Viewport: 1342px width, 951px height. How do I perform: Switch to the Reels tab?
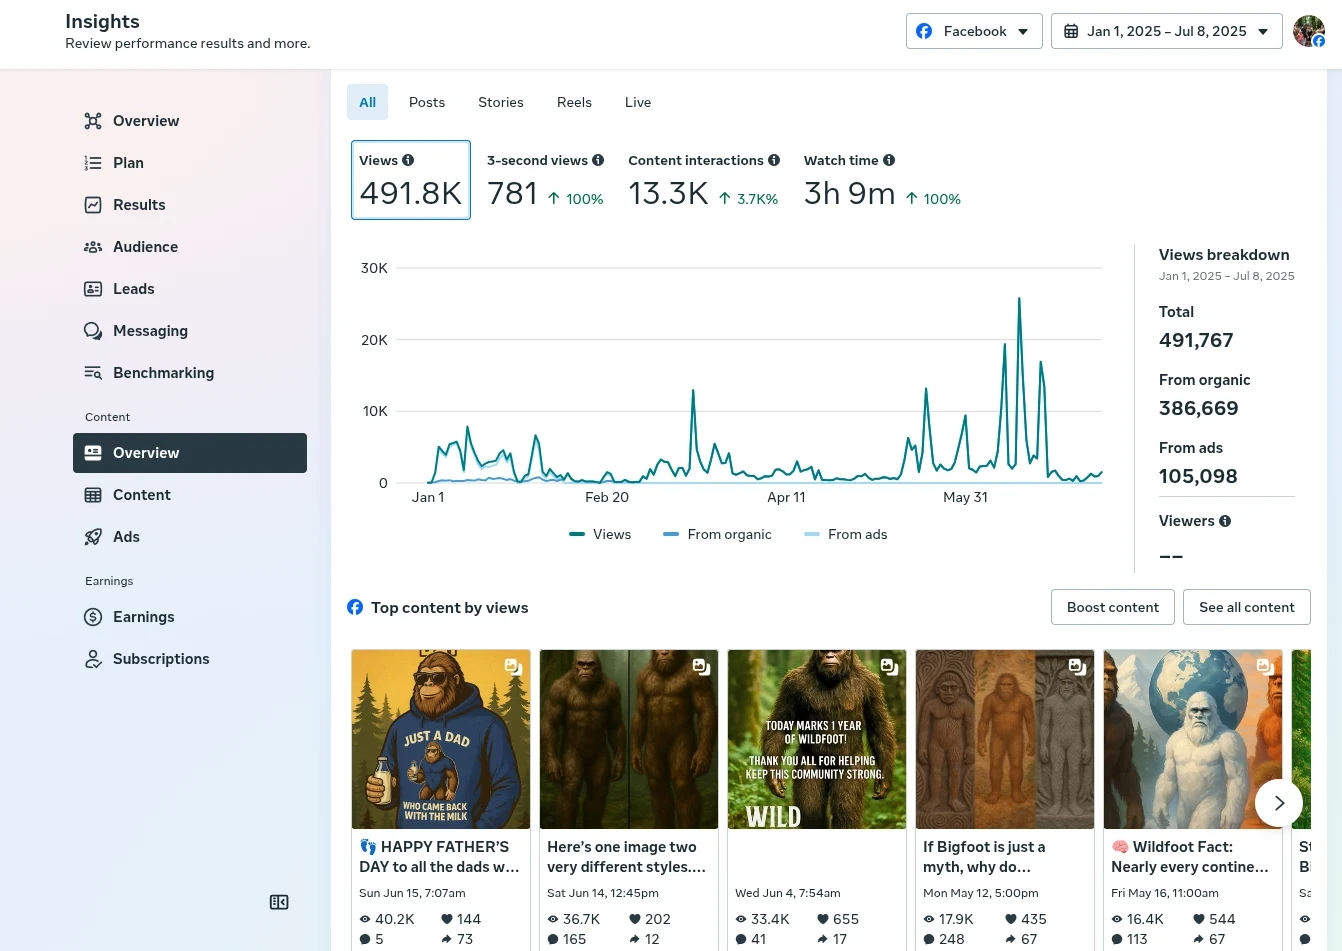[x=574, y=102]
